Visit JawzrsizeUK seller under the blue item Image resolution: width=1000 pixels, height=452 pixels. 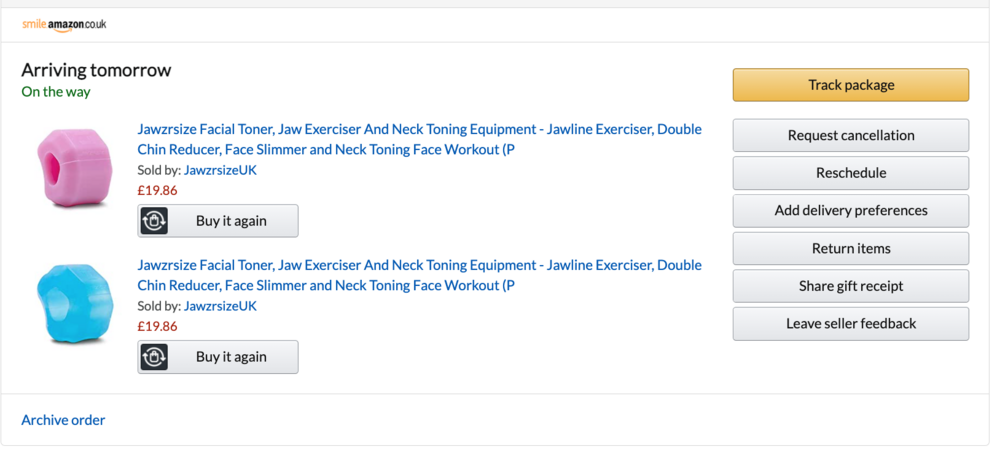click(220, 306)
